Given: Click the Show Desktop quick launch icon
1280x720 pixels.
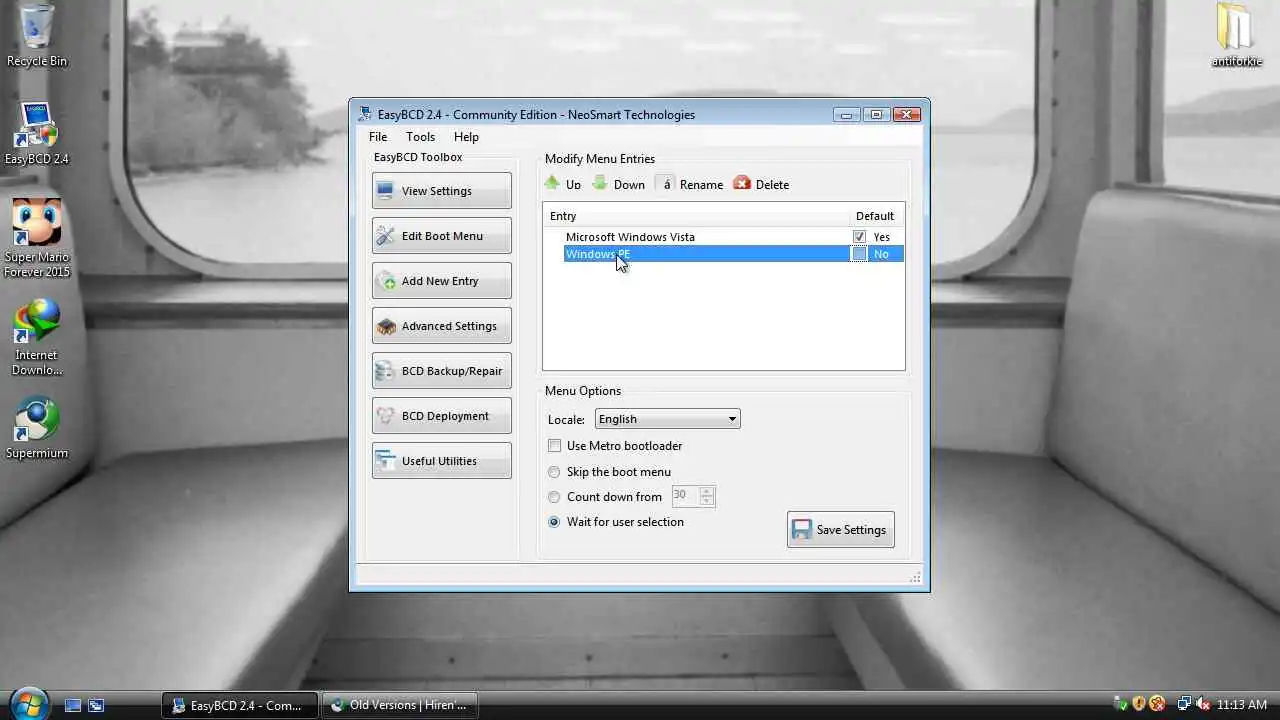Looking at the screenshot, I should pos(73,705).
